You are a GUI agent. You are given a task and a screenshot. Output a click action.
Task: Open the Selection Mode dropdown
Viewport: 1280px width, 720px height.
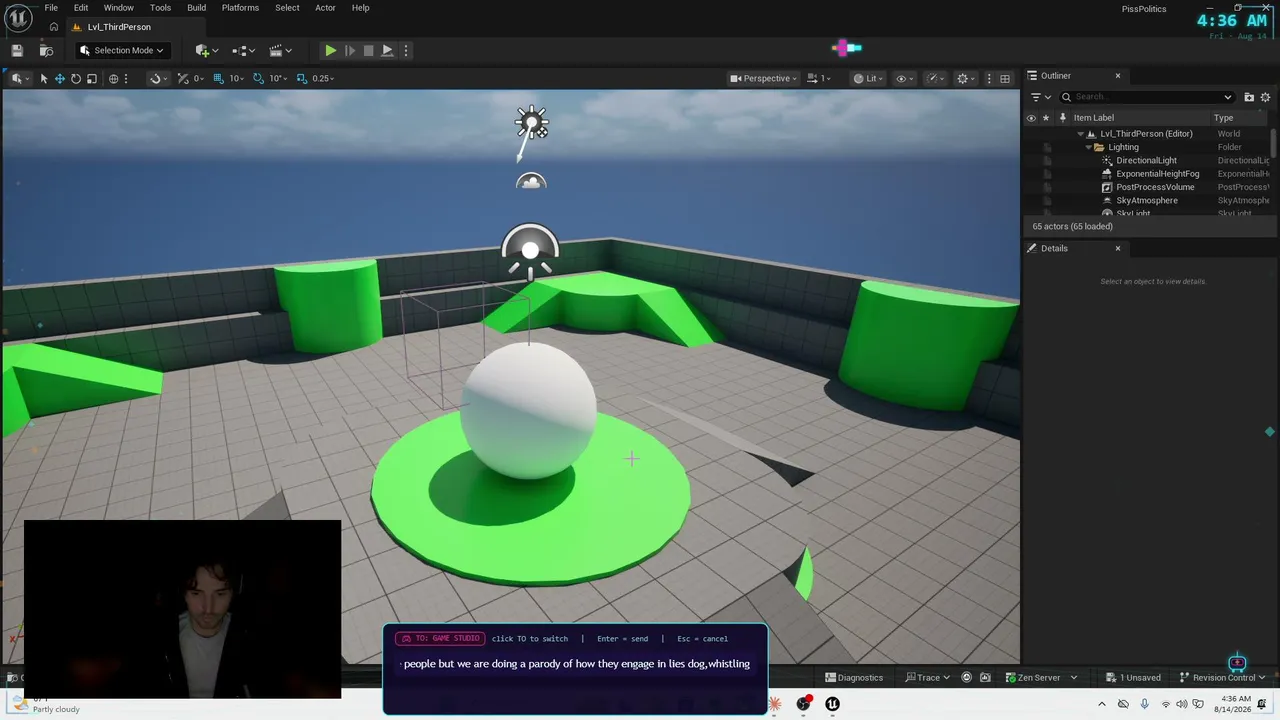[121, 50]
